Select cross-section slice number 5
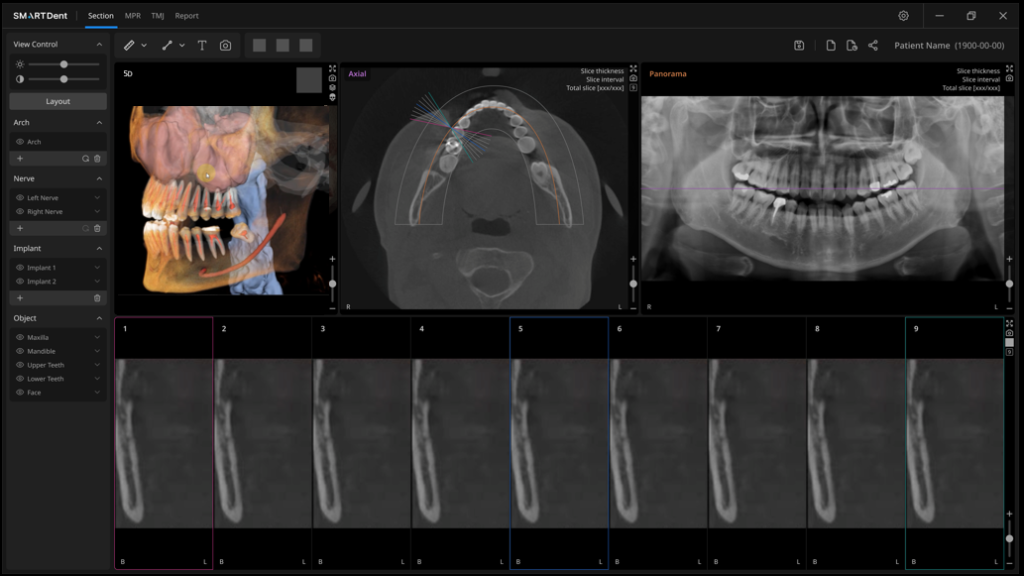The height and width of the screenshot is (576, 1024). (x=559, y=440)
